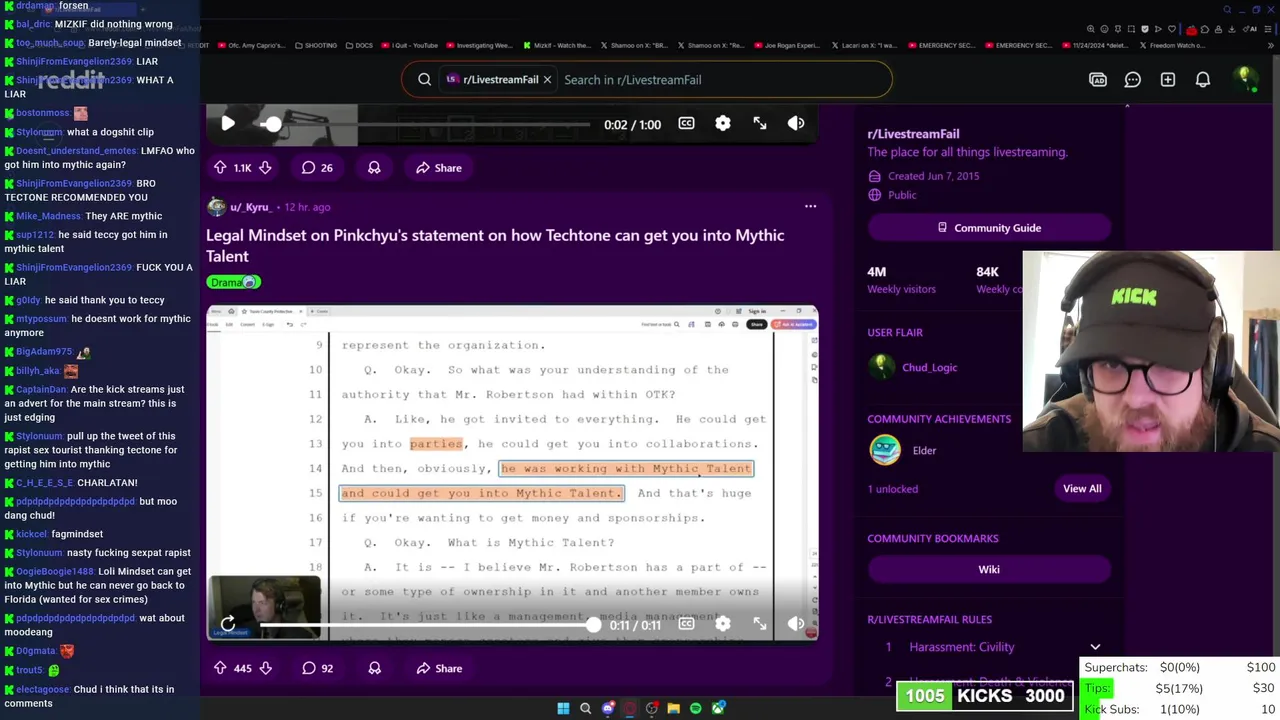Viewport: 1280px width, 720px height.
Task: Open the I Quit - YouTube bookmark
Action: (x=409, y=45)
